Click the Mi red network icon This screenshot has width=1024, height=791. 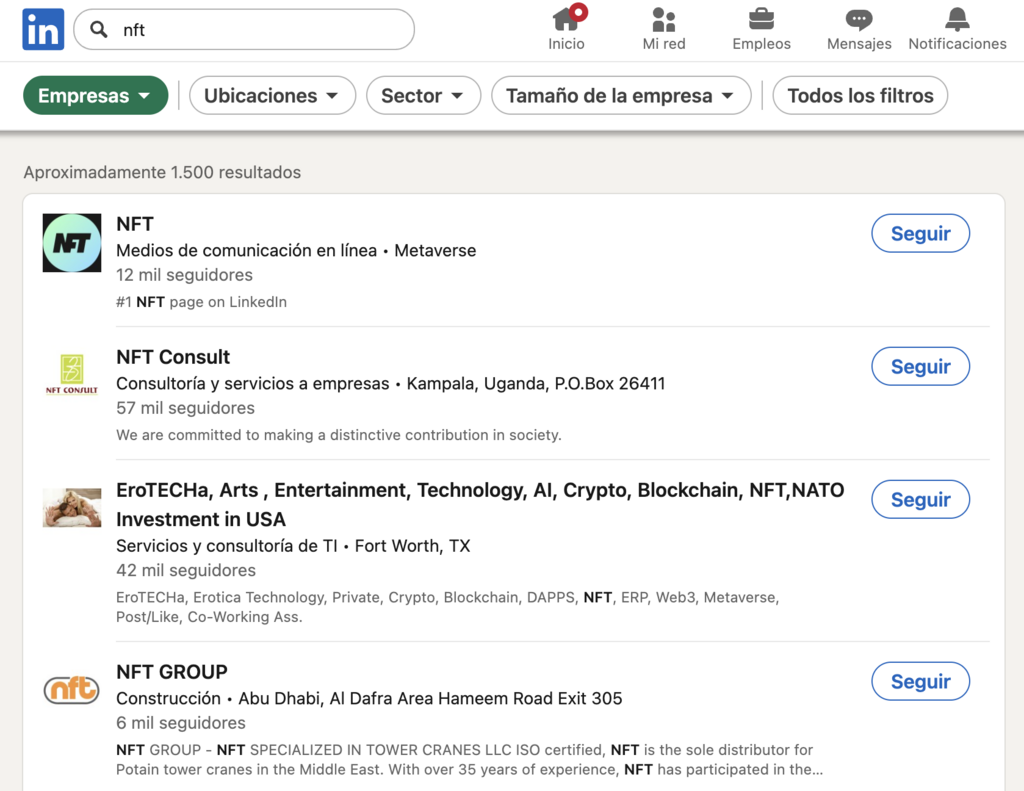point(663,22)
